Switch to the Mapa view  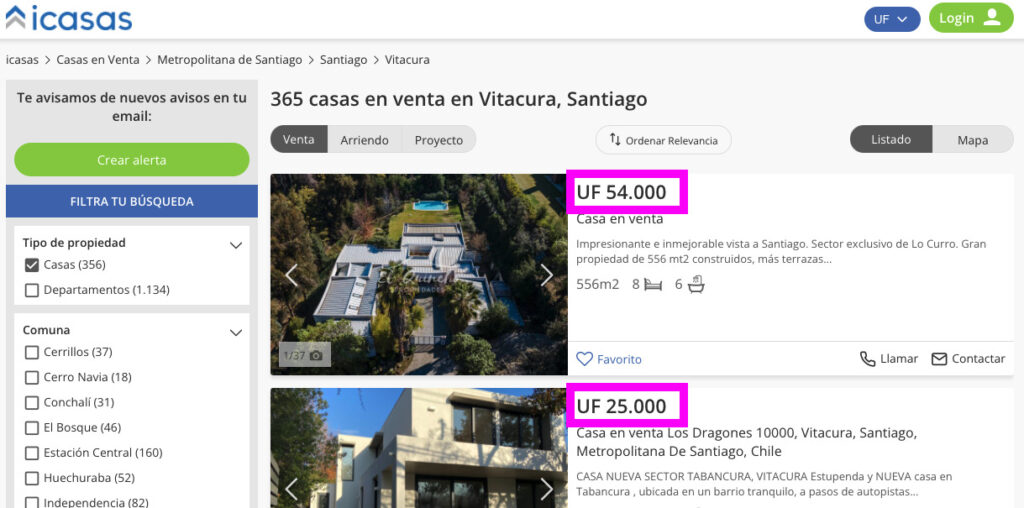tap(973, 140)
